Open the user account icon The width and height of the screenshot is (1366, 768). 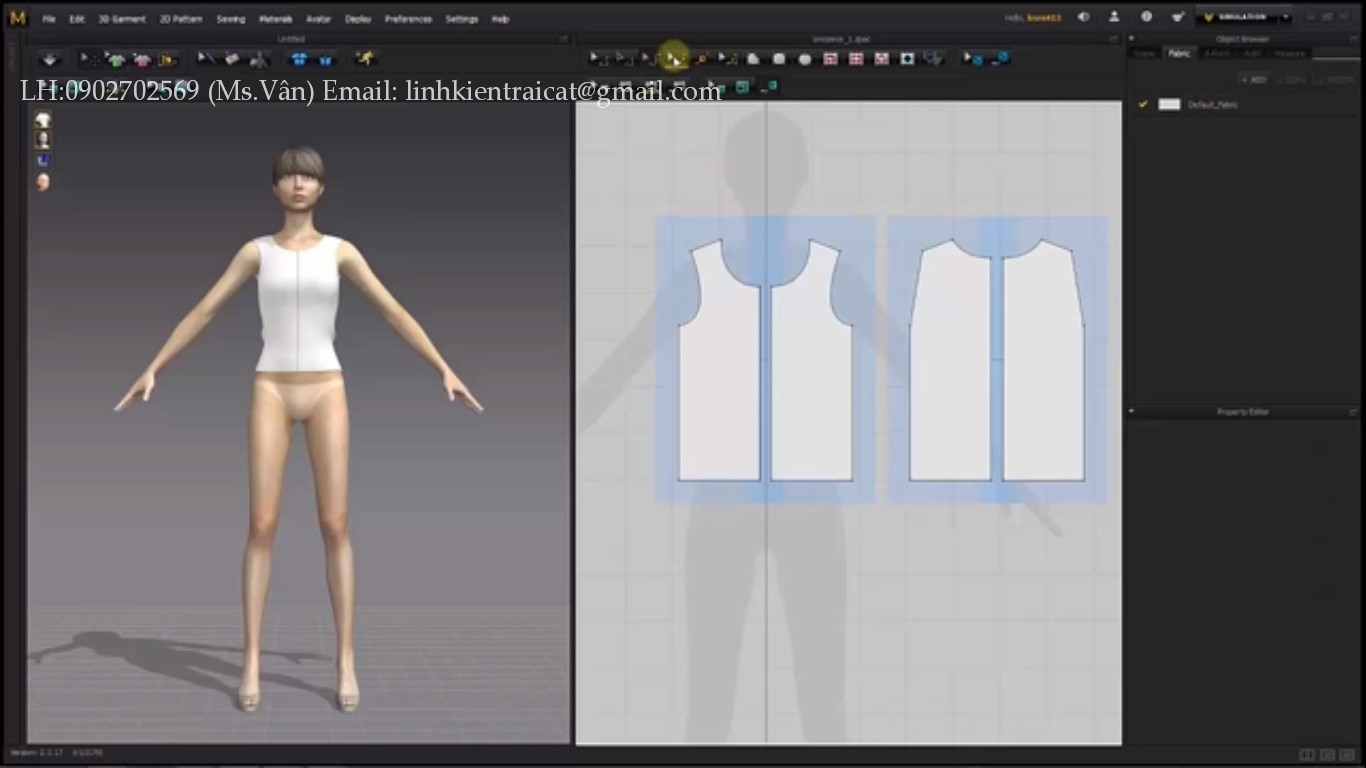click(x=1114, y=17)
